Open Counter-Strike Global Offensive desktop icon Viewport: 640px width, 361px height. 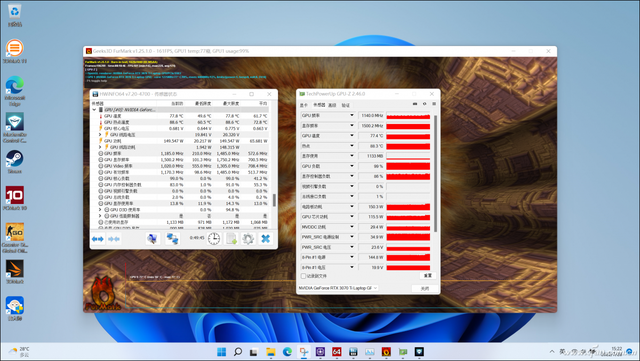[15, 238]
